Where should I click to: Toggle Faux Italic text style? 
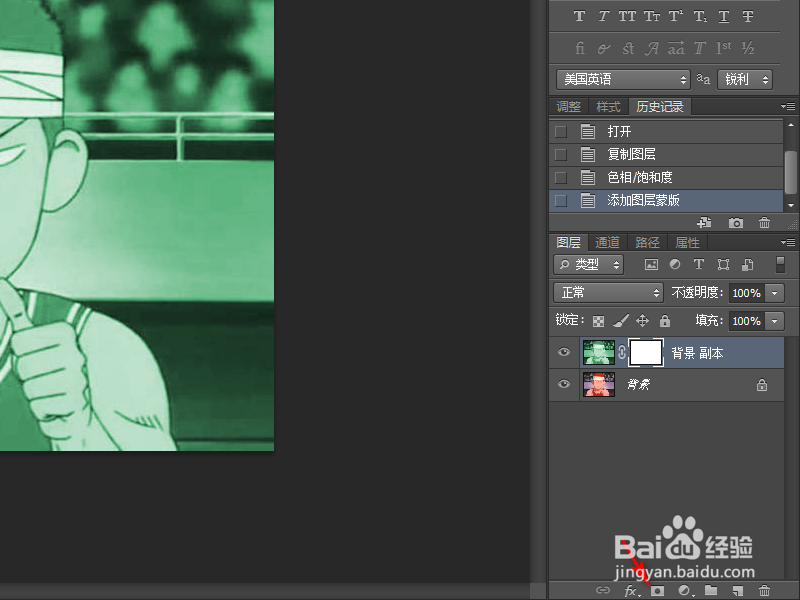pyautogui.click(x=604, y=16)
